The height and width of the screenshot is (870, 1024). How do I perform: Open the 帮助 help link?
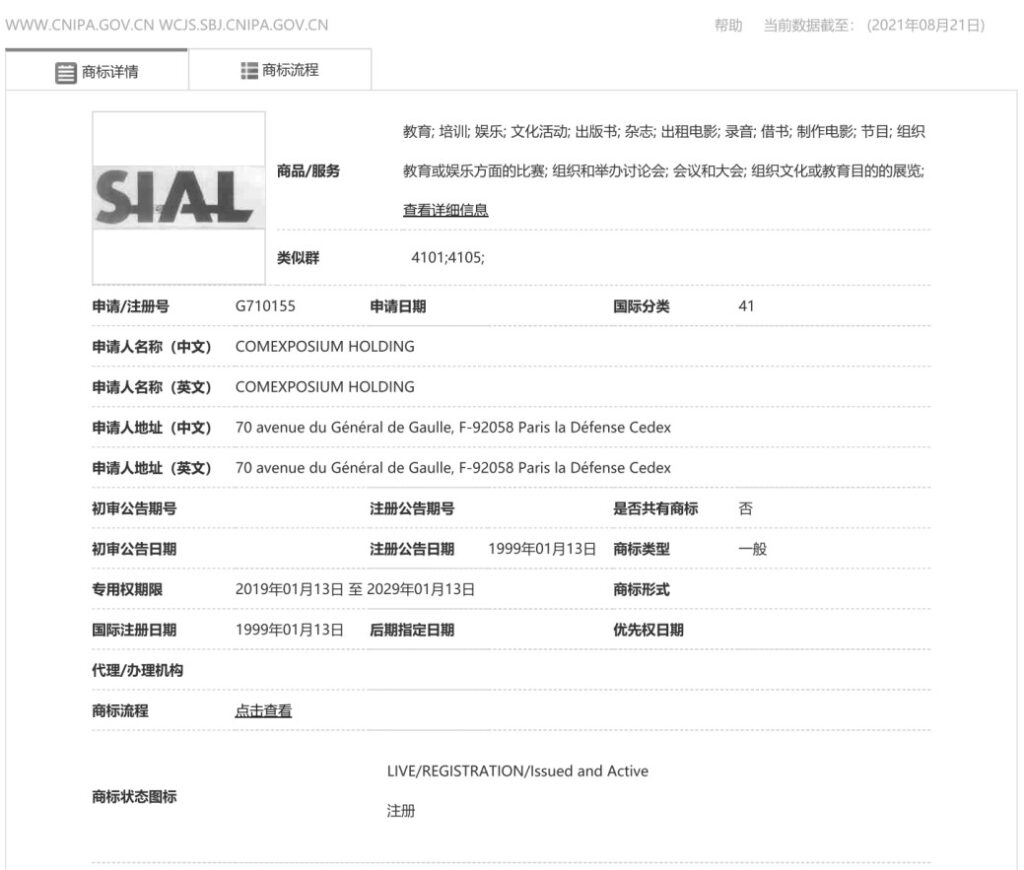[728, 25]
